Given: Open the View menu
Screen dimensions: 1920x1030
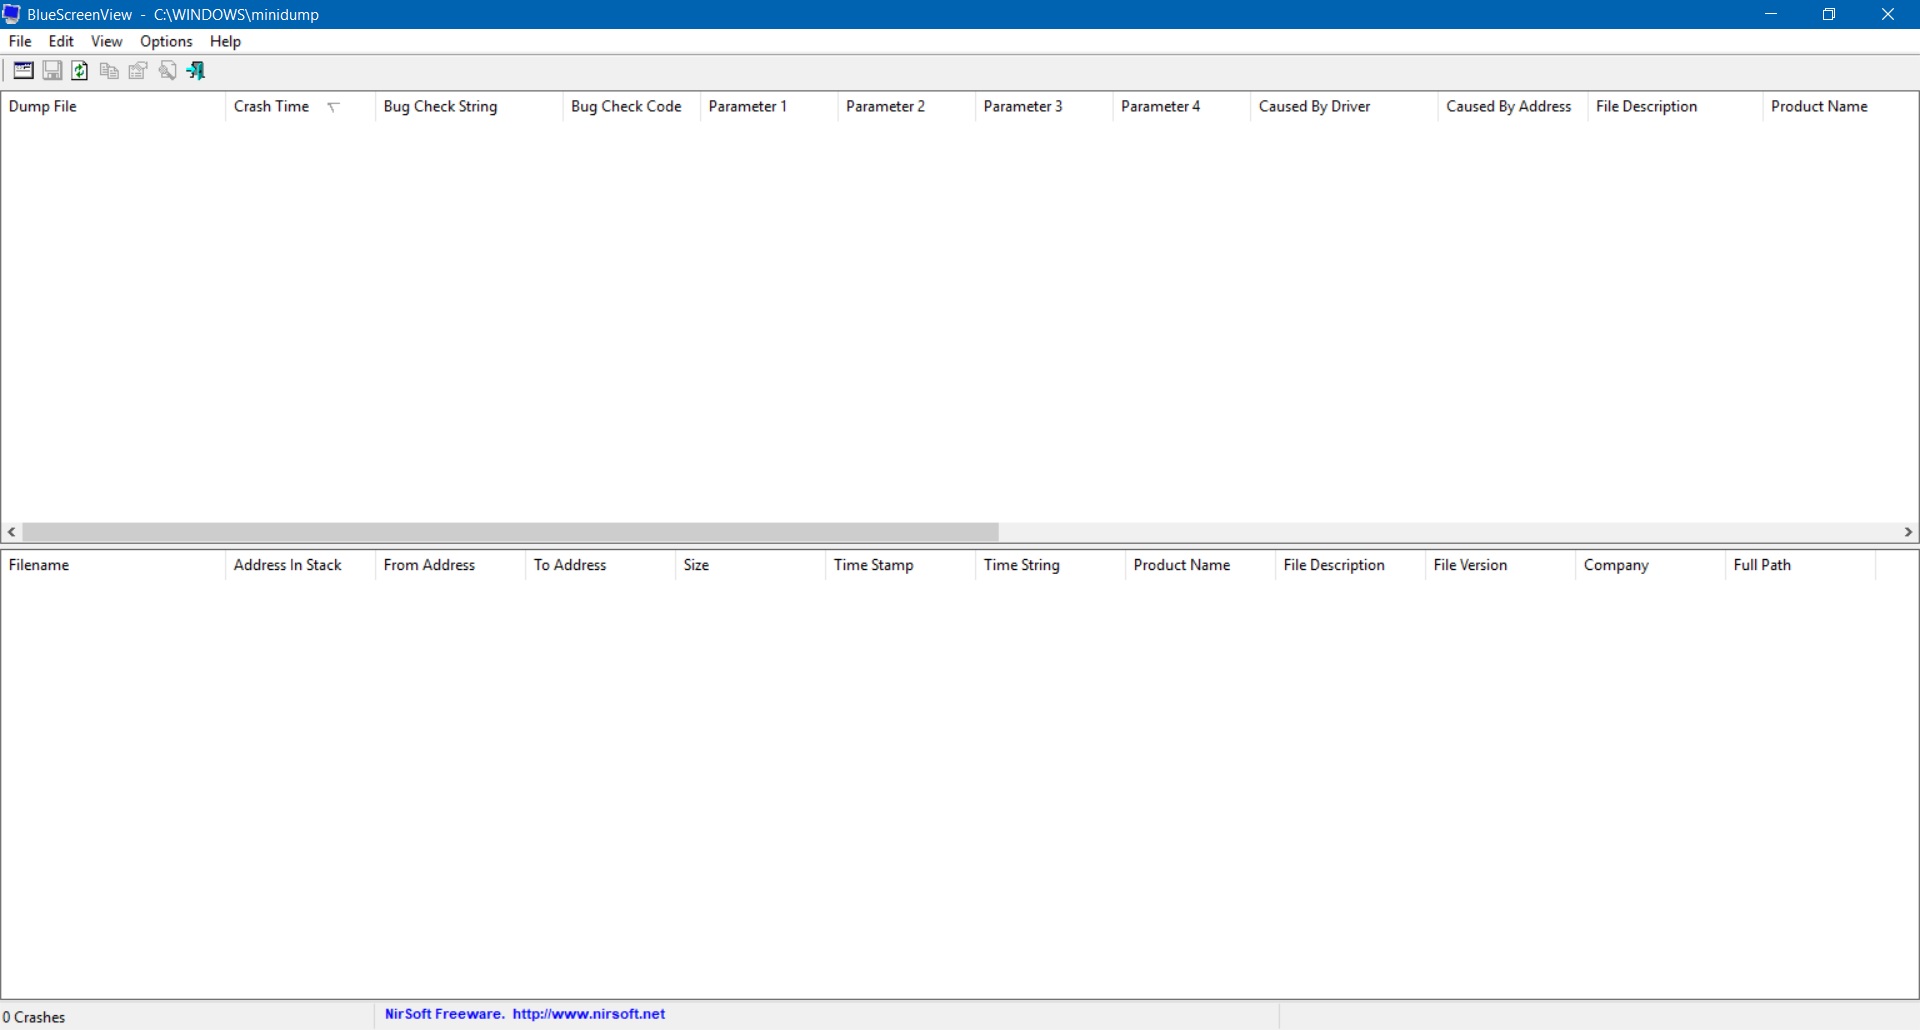Looking at the screenshot, I should (106, 41).
